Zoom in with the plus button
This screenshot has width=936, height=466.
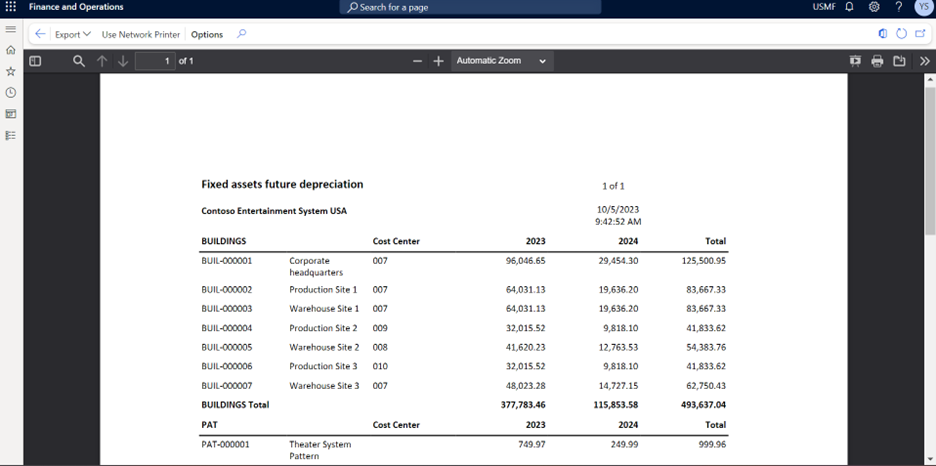438,61
